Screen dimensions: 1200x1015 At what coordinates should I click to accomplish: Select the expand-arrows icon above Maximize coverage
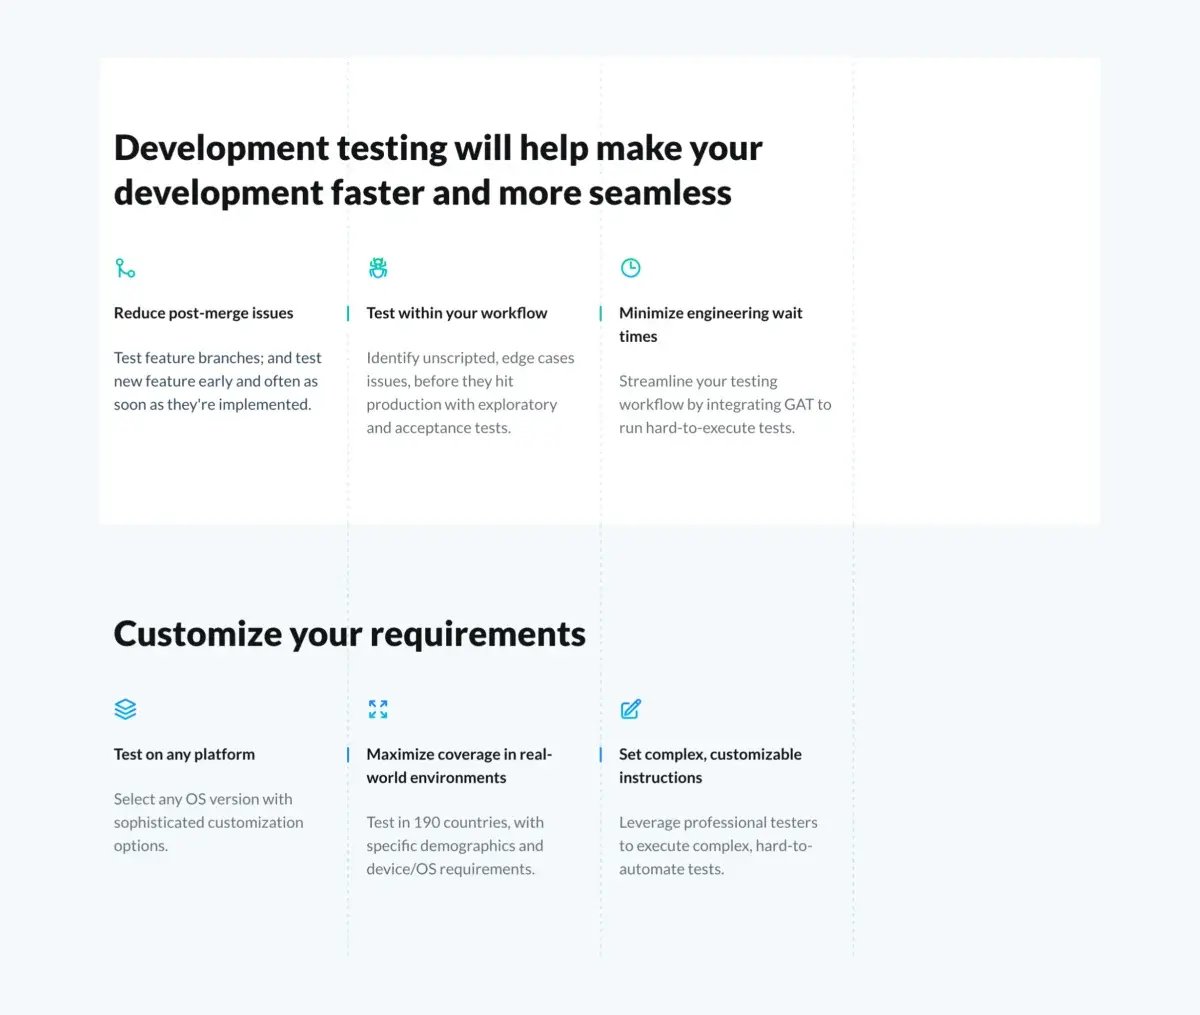(378, 709)
